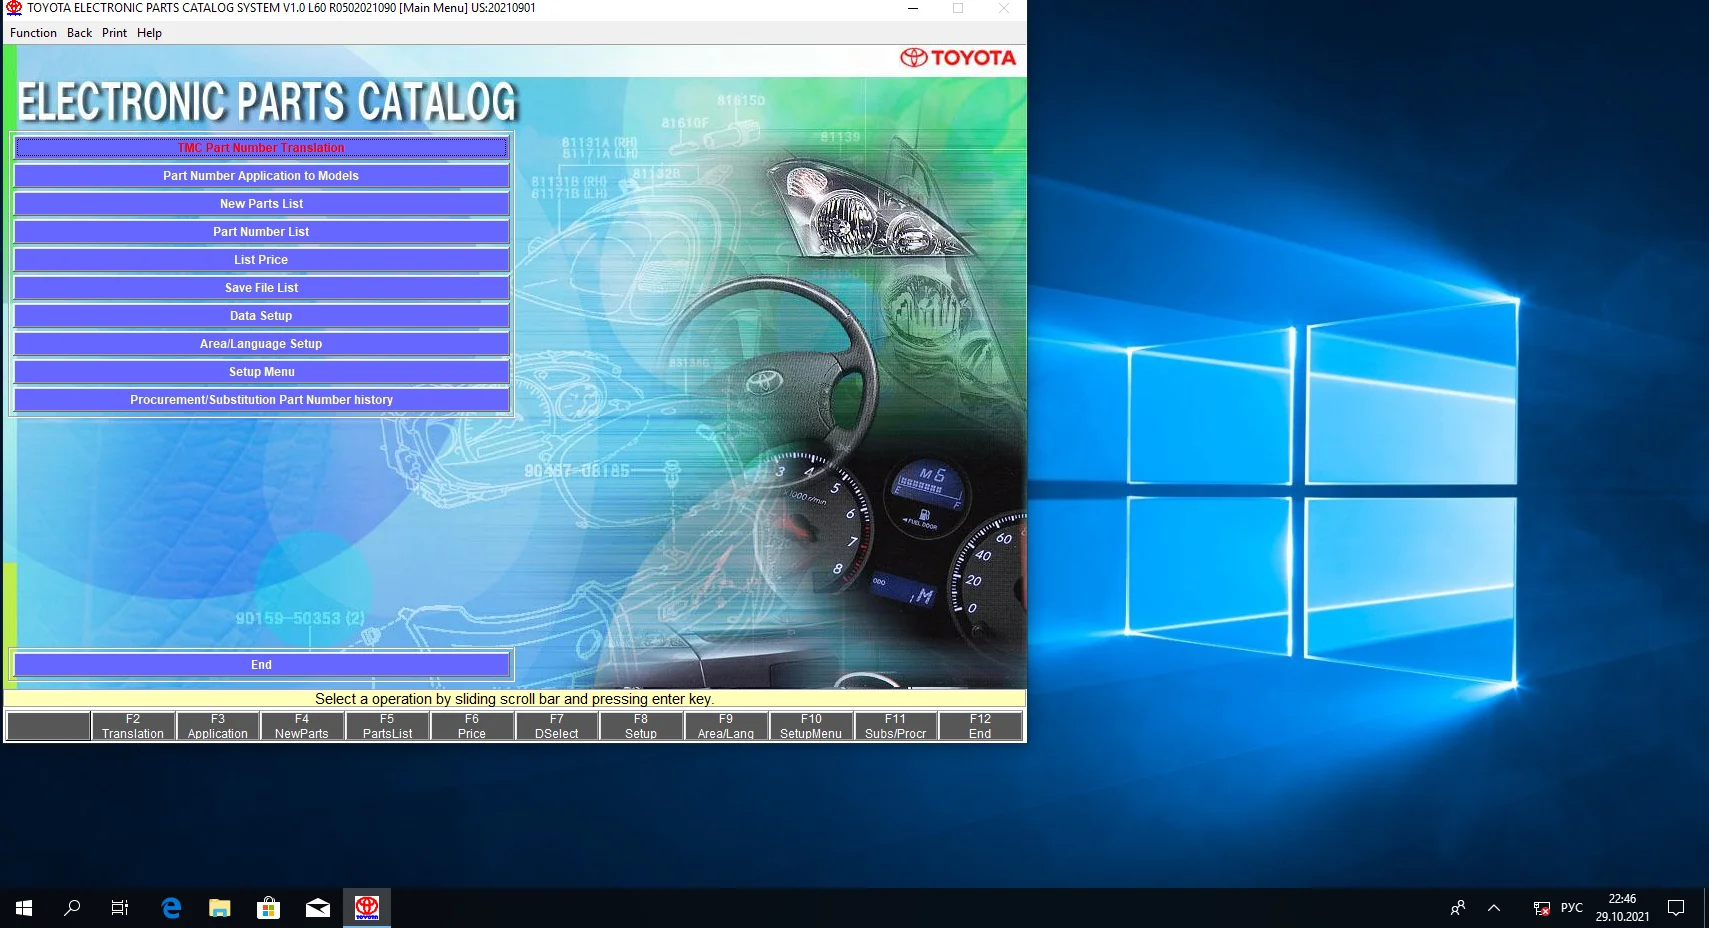Click Toyota catalog icon on taskbar
This screenshot has width=1709, height=928.
367,908
